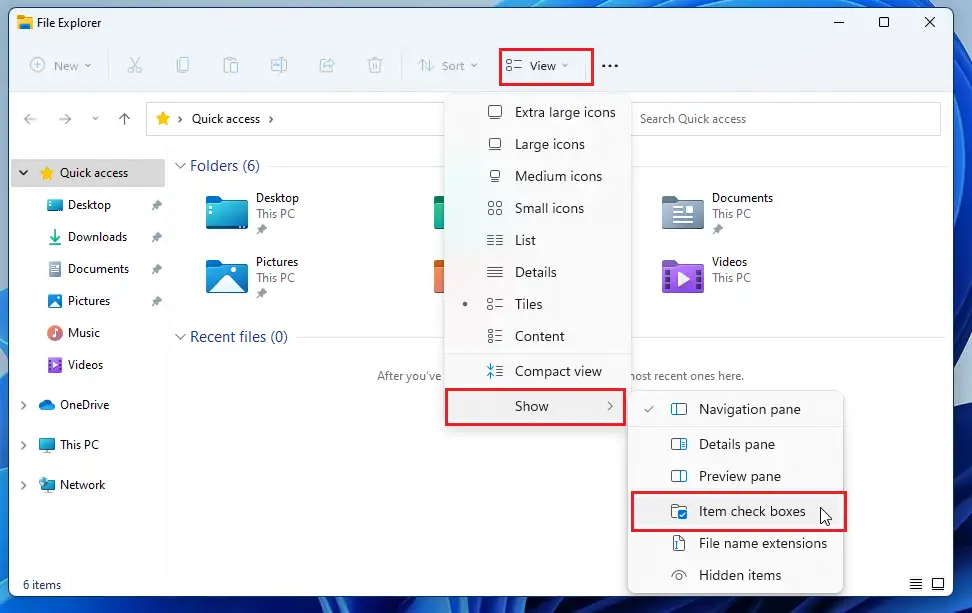Toggle the Navigation pane option
This screenshot has height=613, width=972.
click(x=735, y=409)
